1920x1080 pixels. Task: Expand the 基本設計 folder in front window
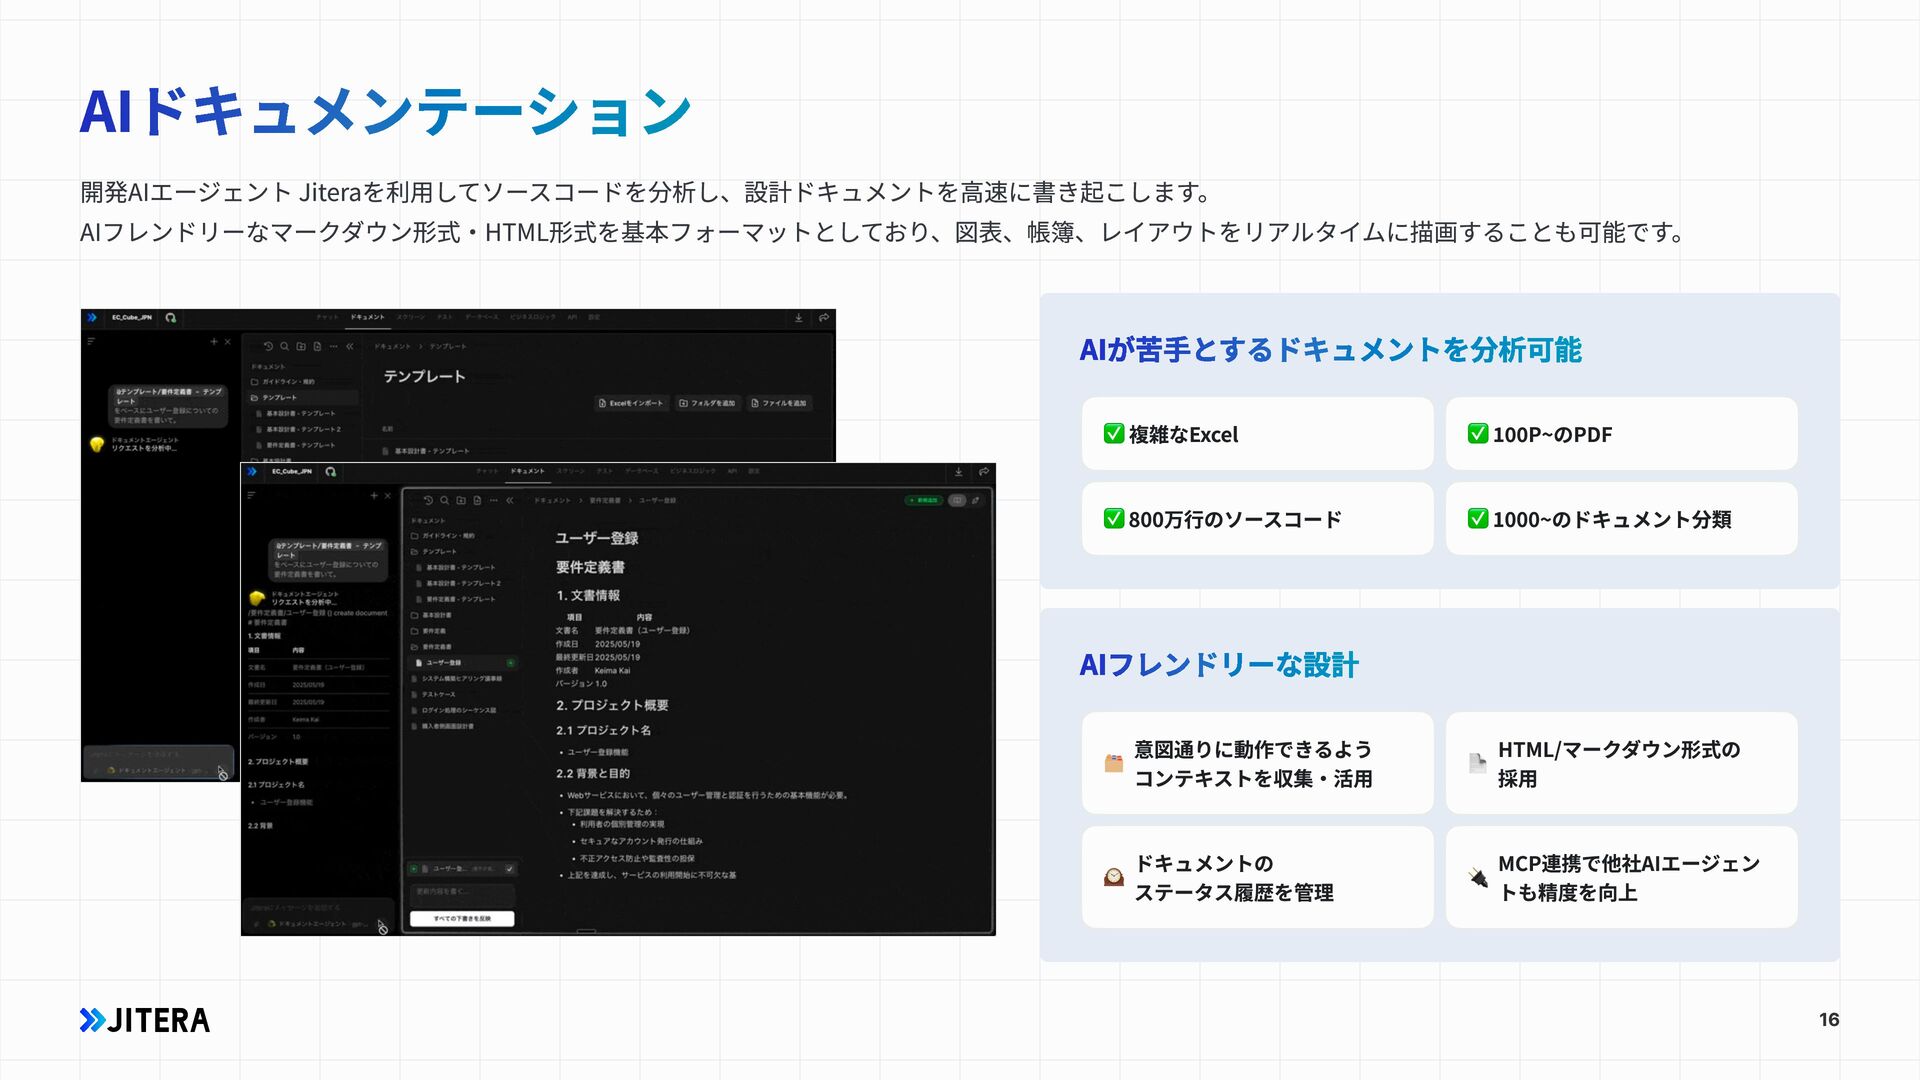(x=431, y=615)
